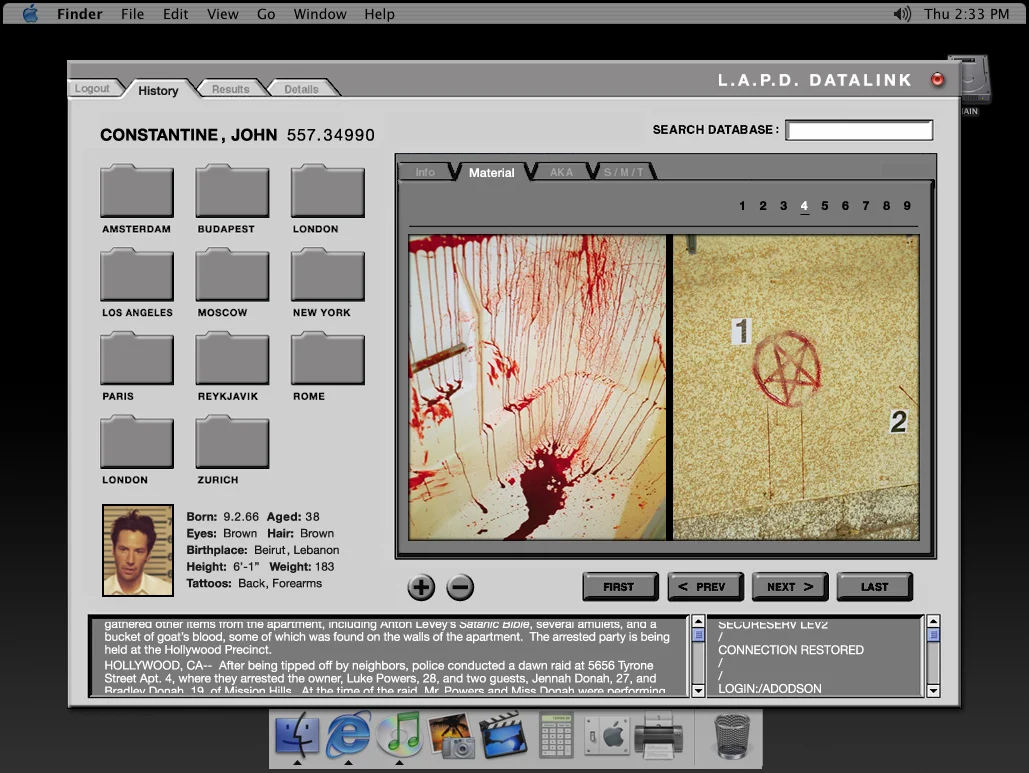This screenshot has width=1029, height=773.
Task: Open the BUDAPEST folder
Action: [232, 191]
